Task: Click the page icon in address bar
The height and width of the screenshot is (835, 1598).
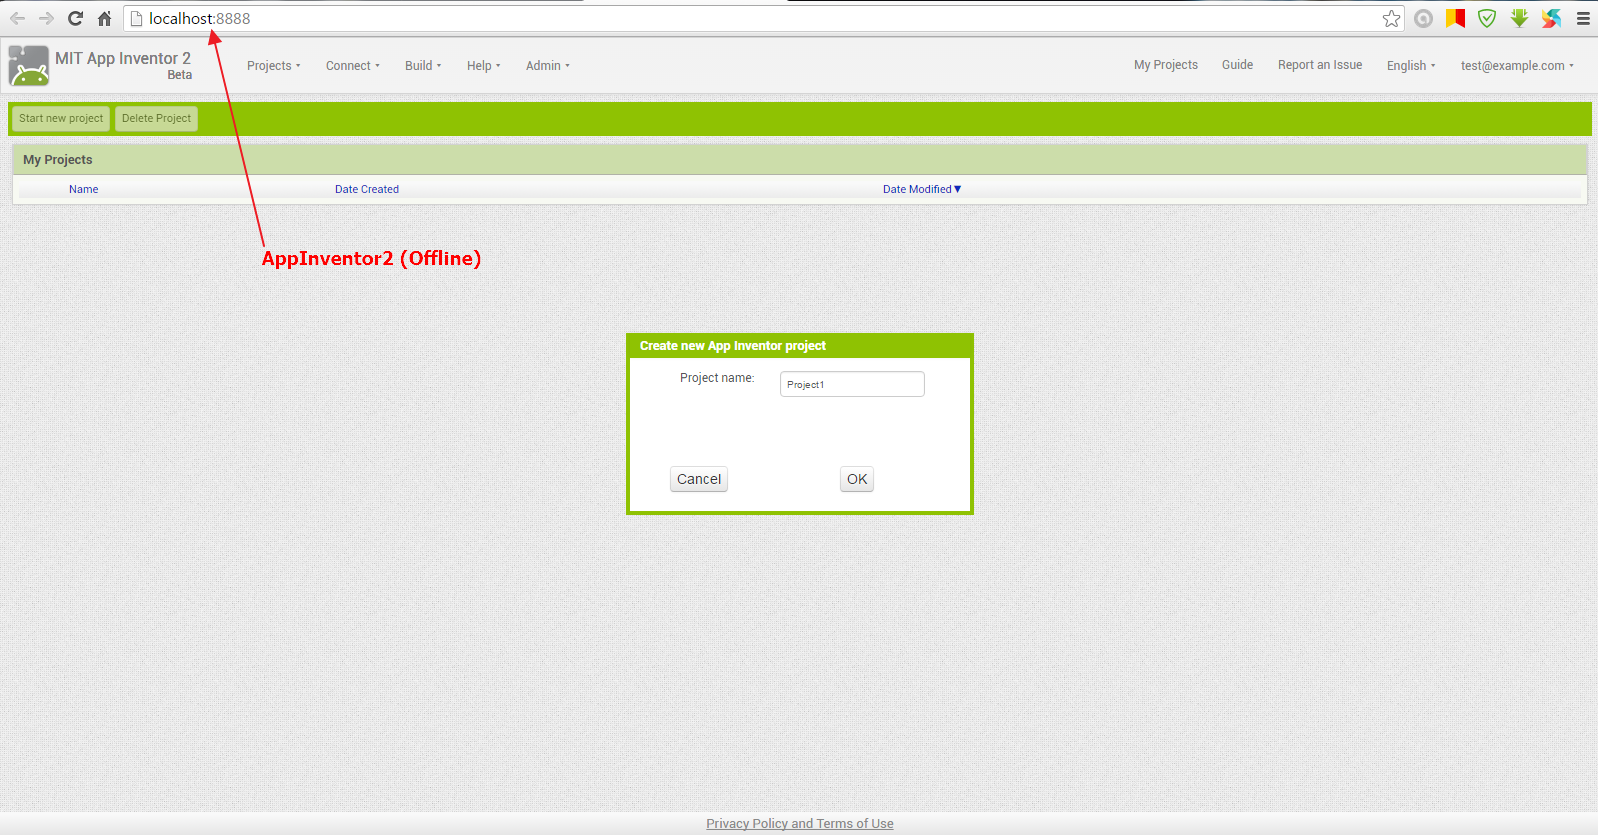Action: [137, 18]
